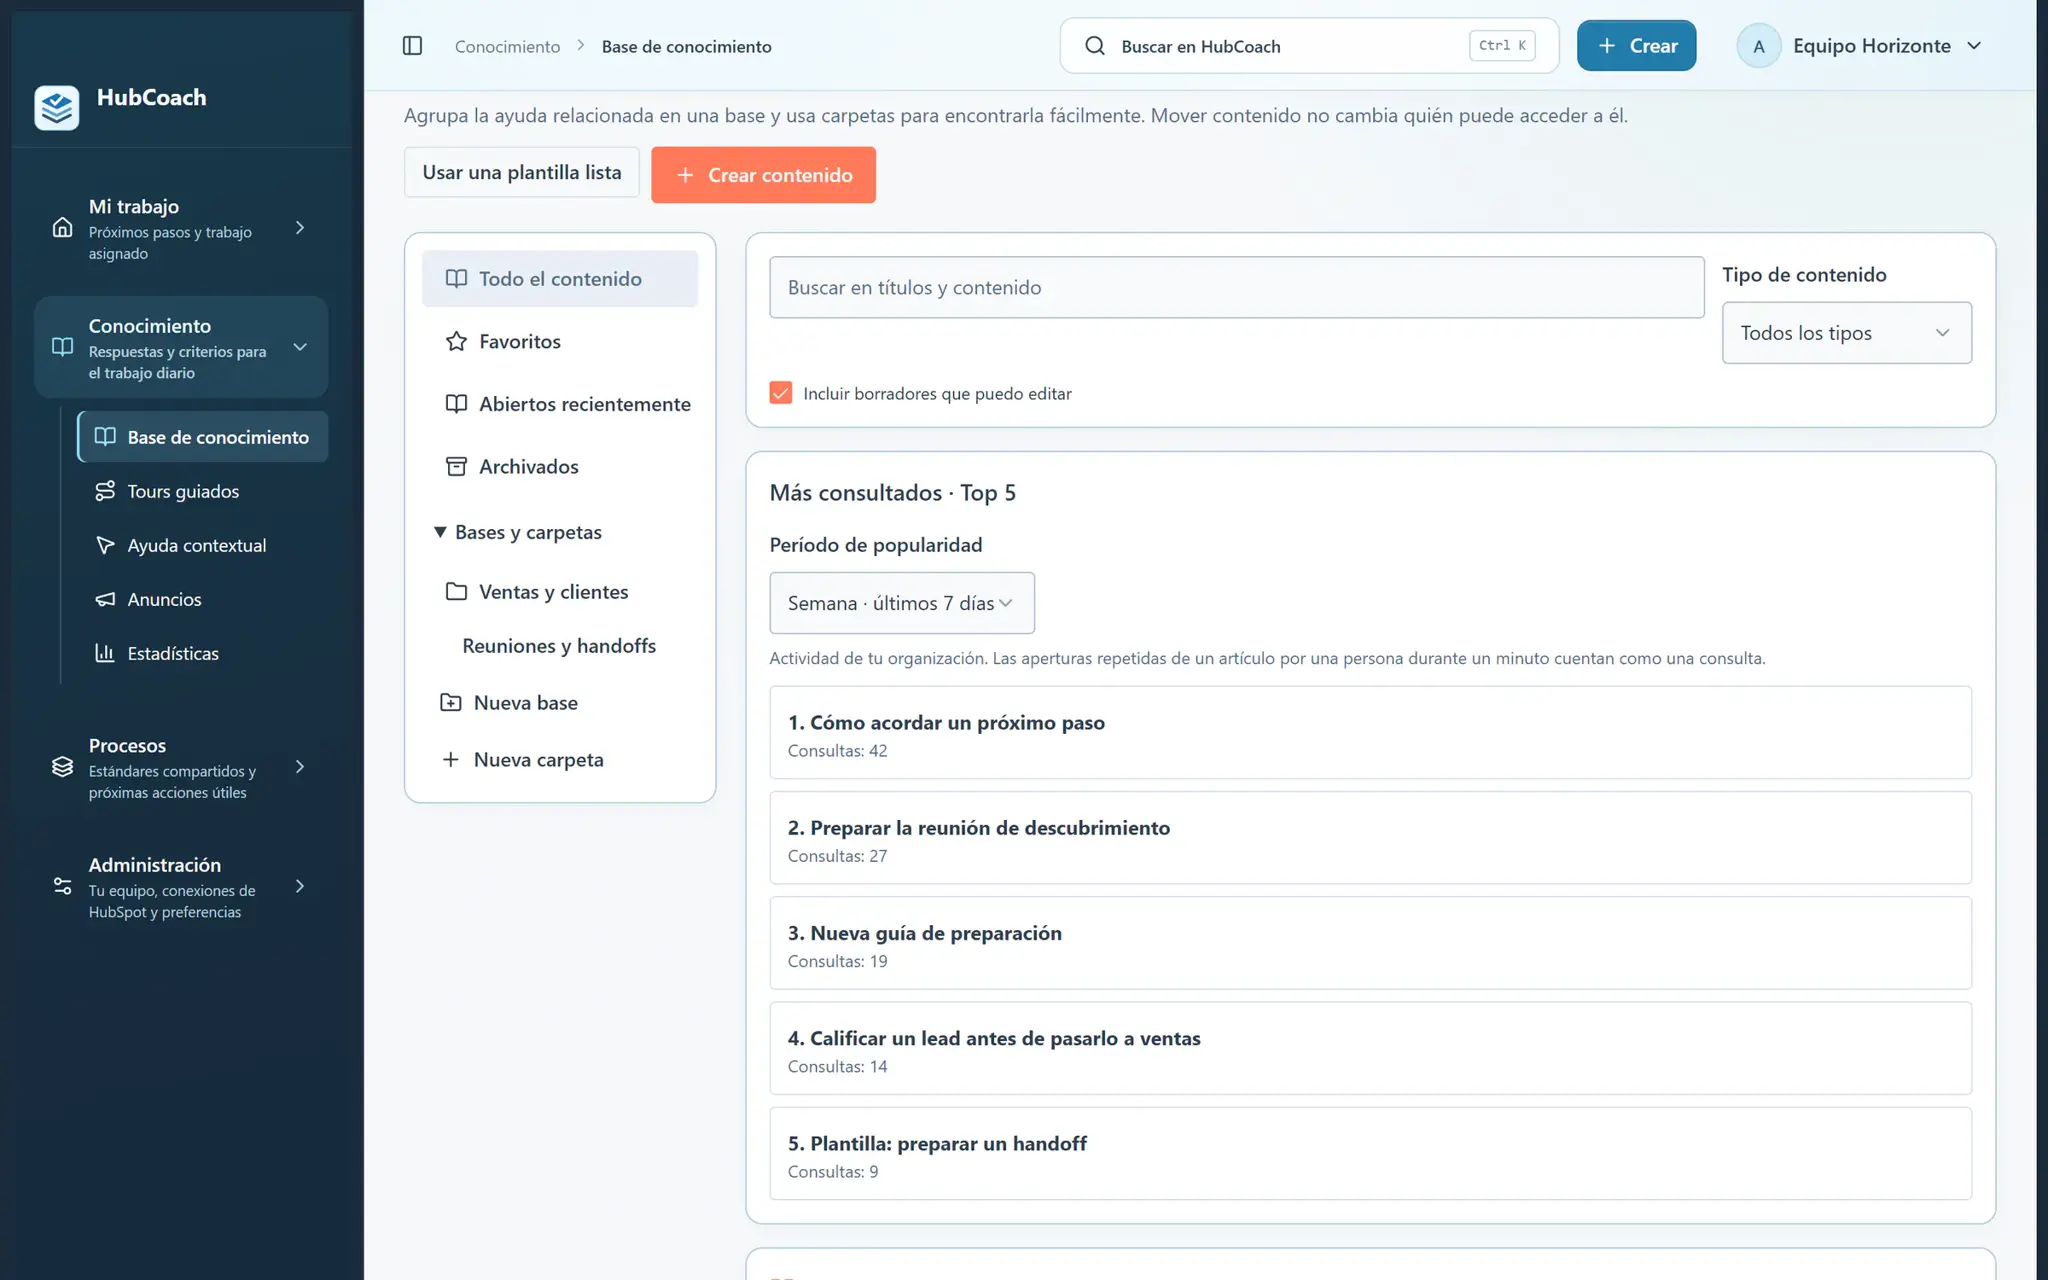Open the Equipo Horizonte account menu arrow

1974,46
